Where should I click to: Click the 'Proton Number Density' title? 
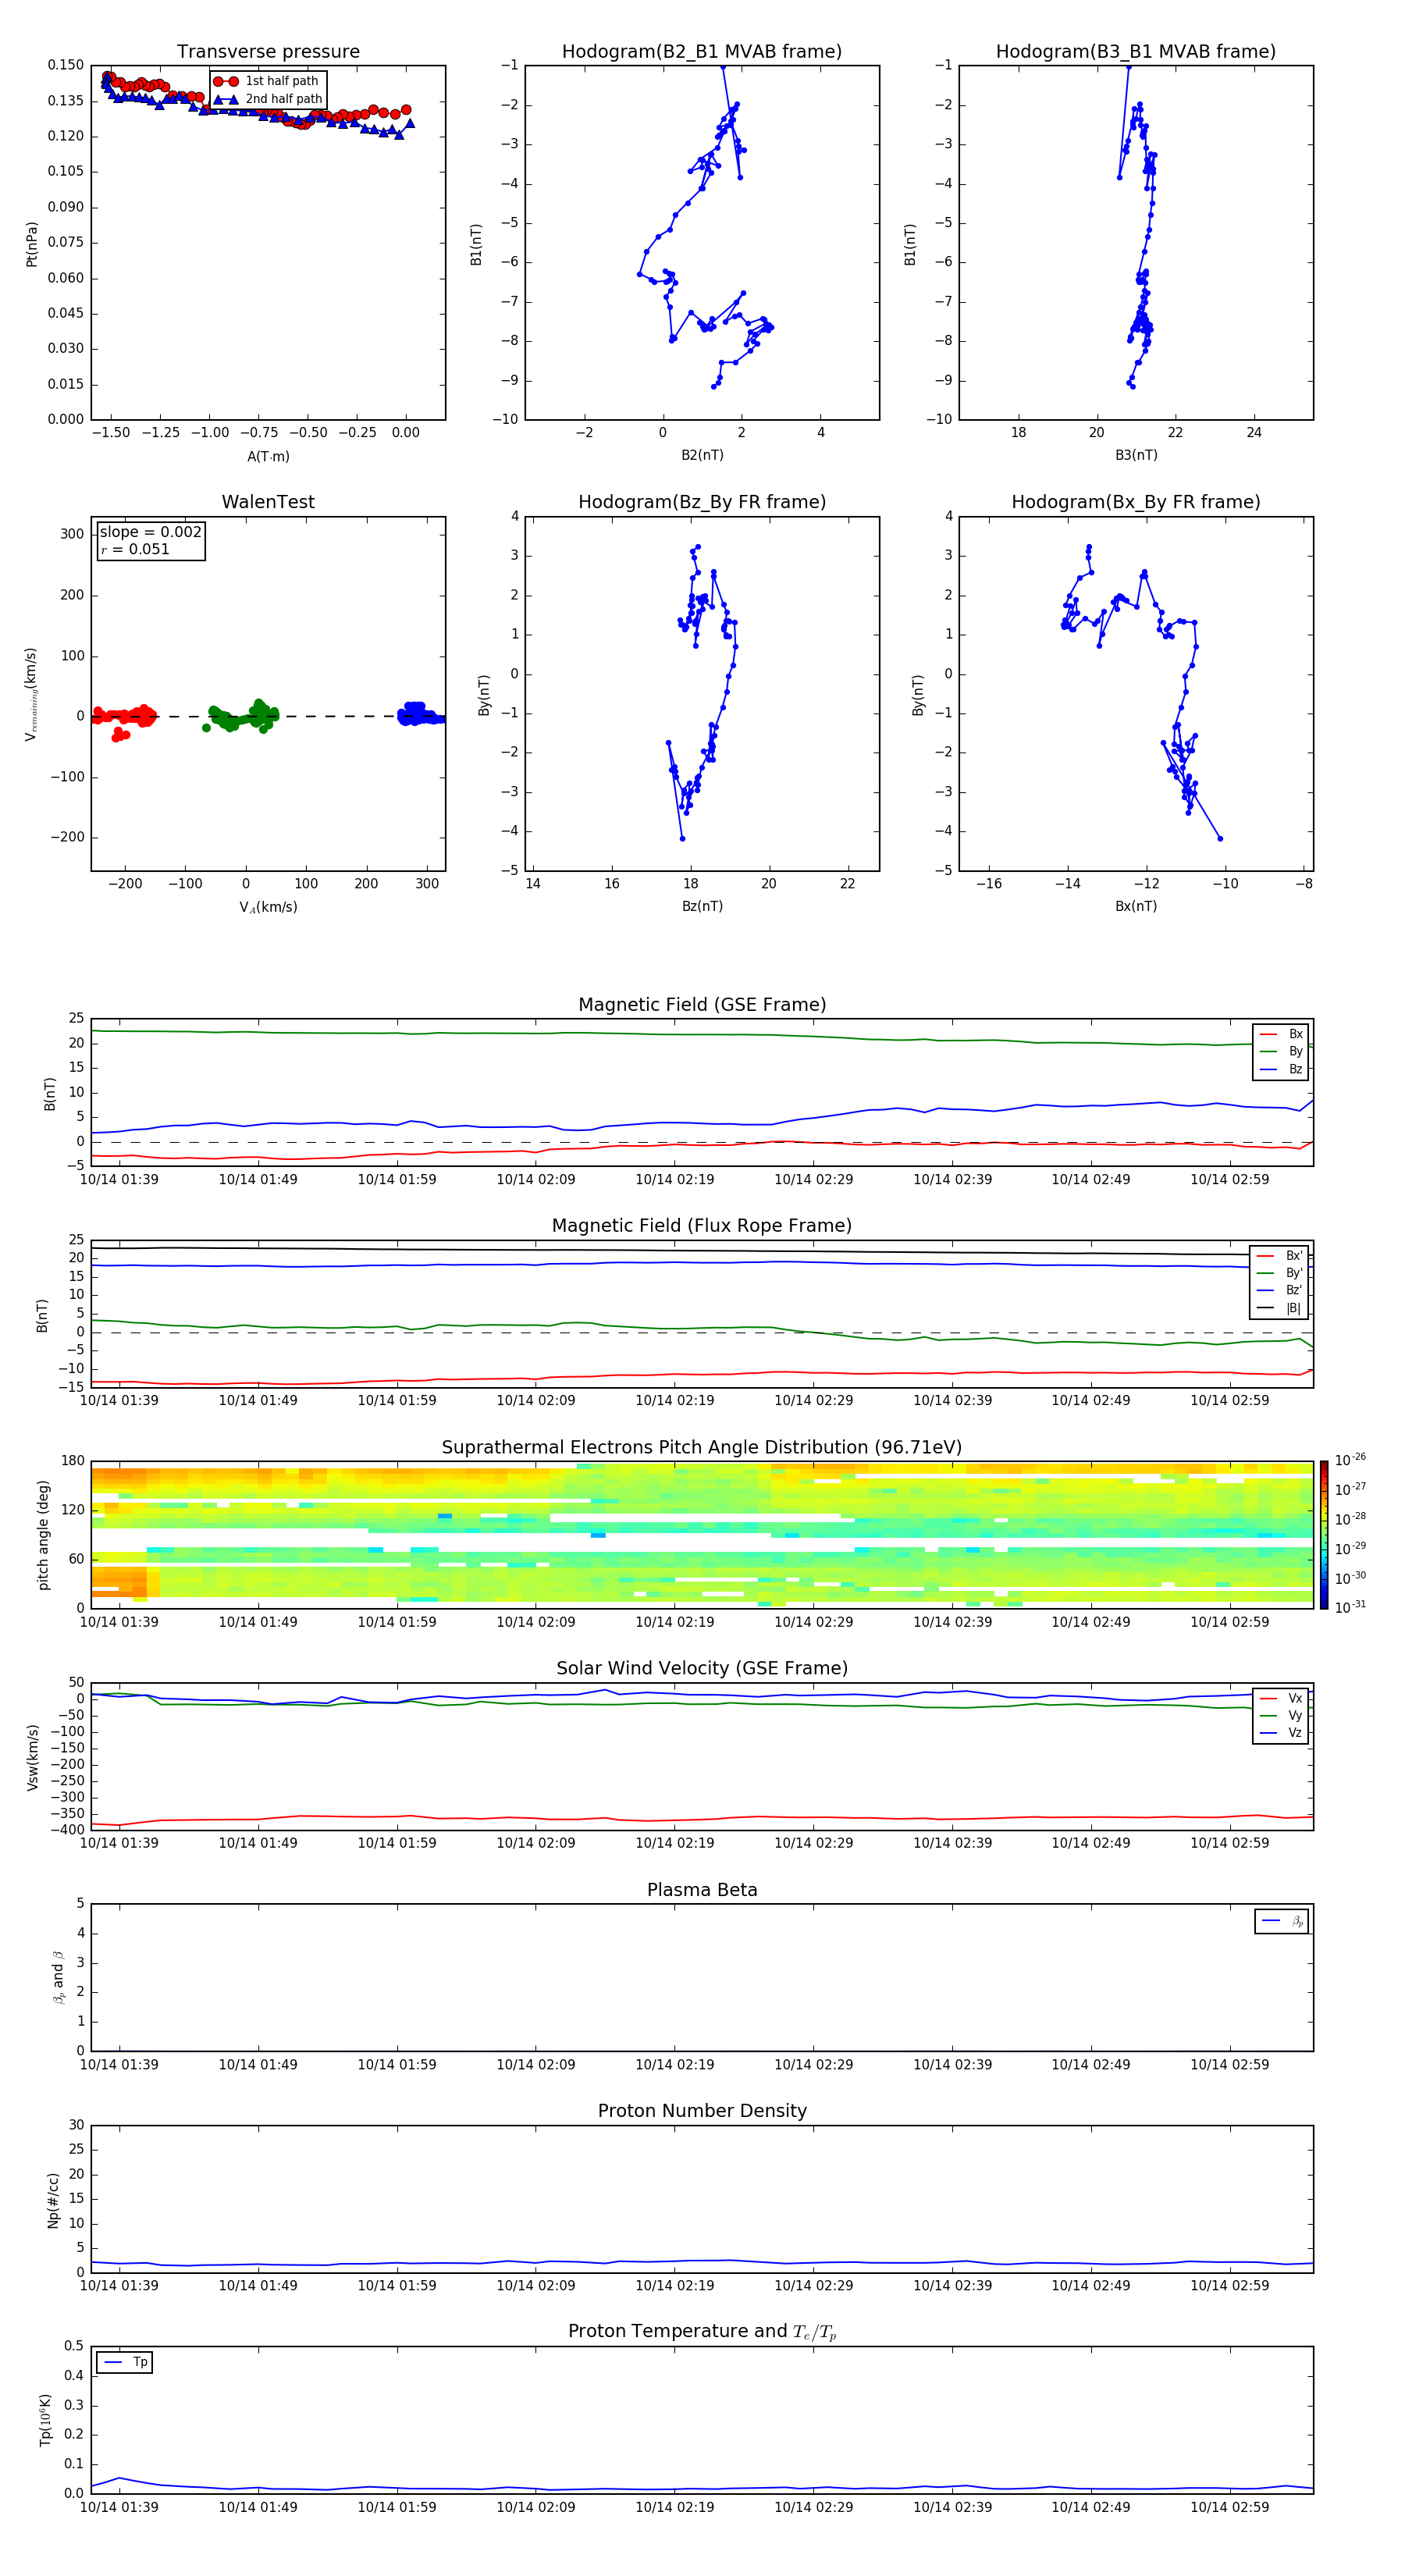(x=702, y=2112)
